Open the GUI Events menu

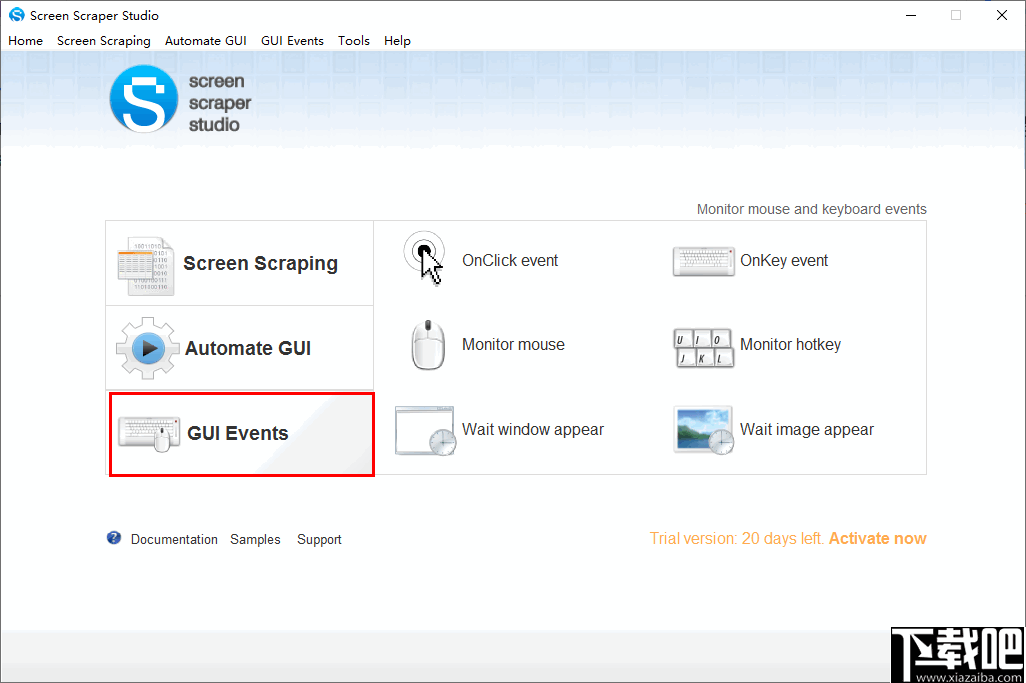(x=292, y=41)
